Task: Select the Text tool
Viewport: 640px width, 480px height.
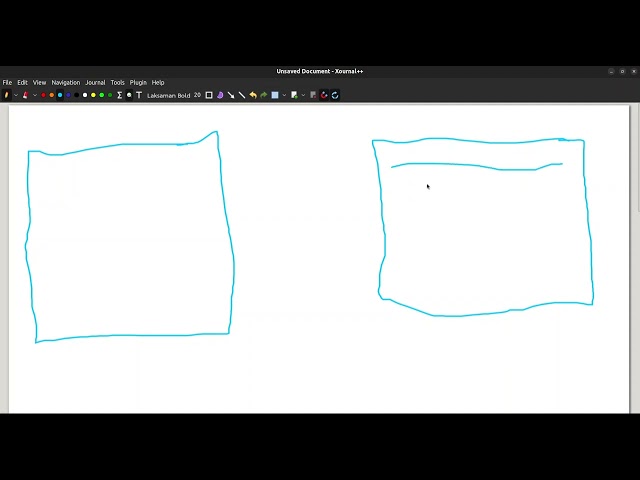Action: [x=139, y=95]
